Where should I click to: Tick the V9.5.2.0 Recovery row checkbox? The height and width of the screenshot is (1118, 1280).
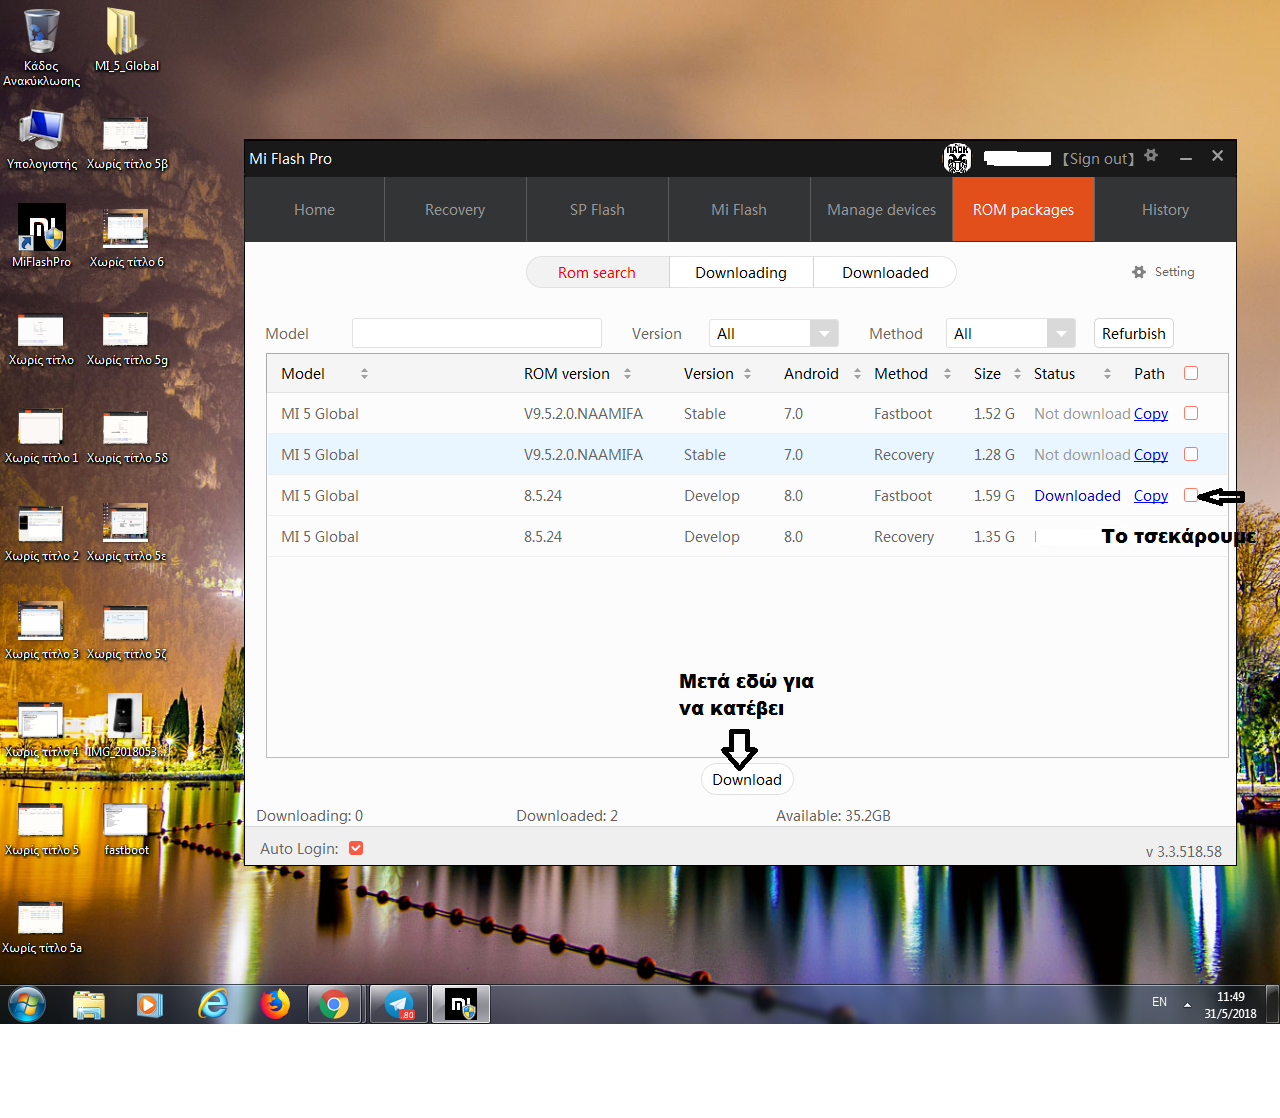(1190, 454)
